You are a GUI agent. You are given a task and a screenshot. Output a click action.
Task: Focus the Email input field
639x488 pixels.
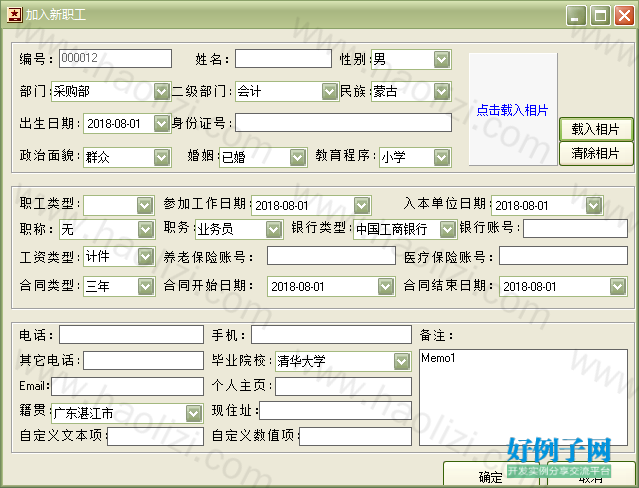click(128, 386)
